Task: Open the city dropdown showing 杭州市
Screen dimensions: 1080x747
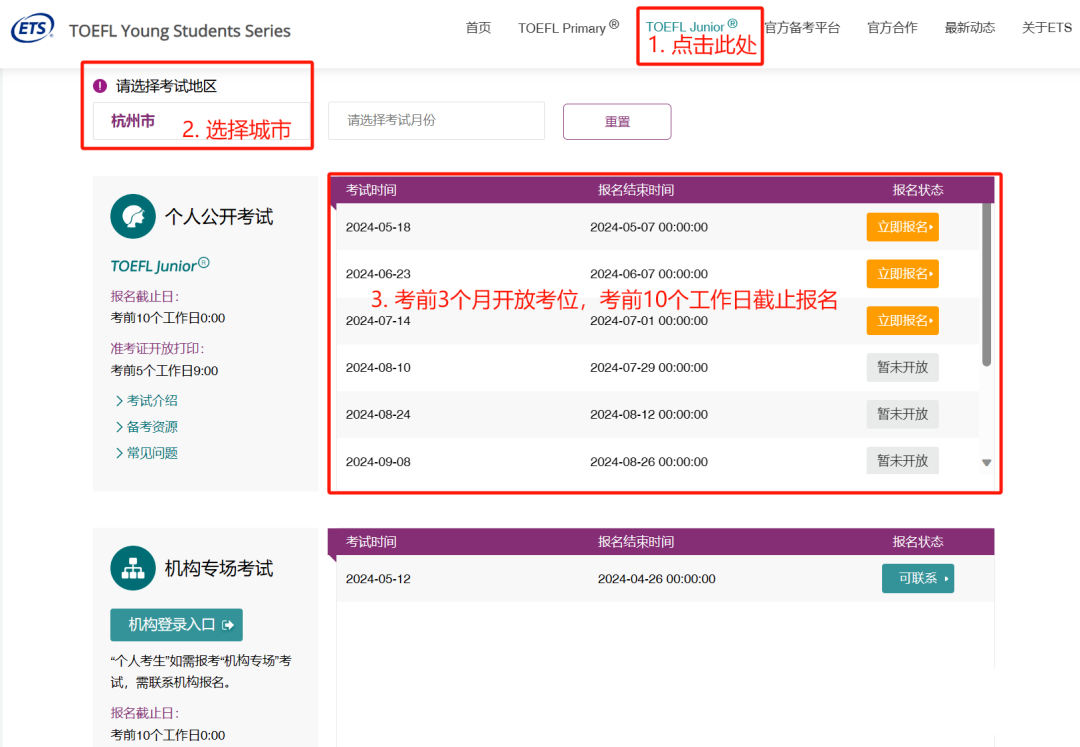Action: [x=202, y=121]
